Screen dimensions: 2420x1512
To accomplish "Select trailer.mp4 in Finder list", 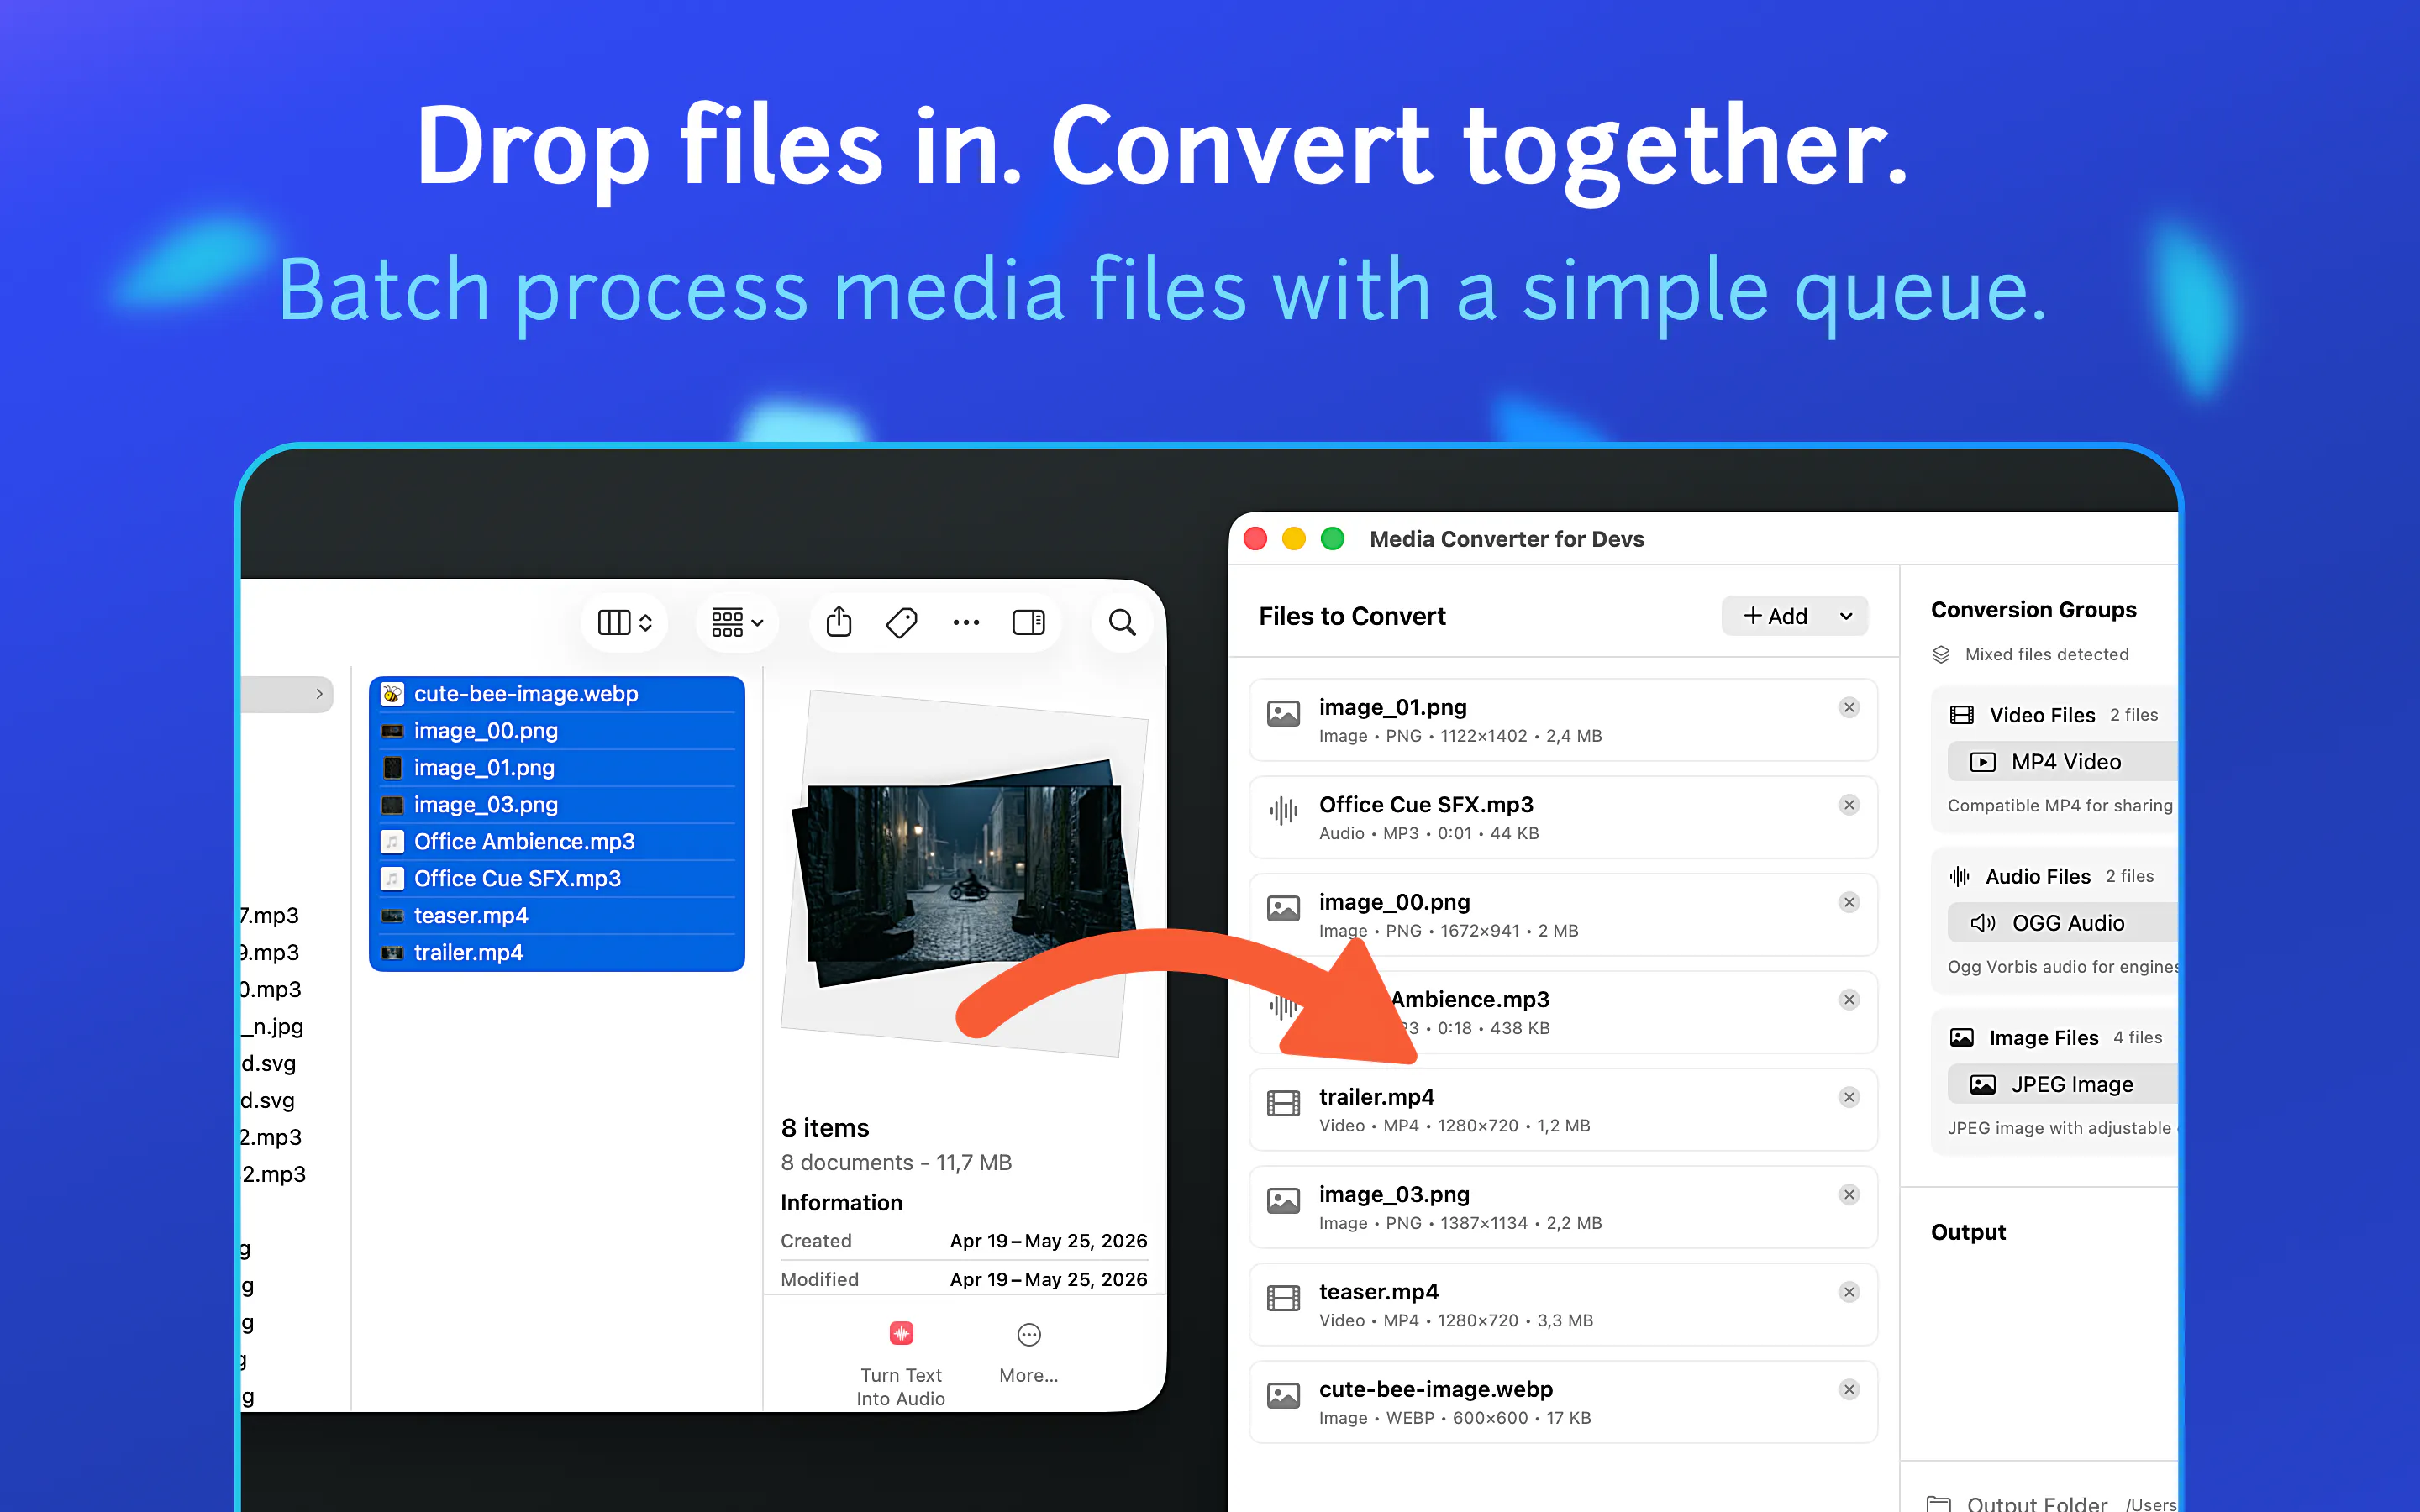I will coord(557,953).
